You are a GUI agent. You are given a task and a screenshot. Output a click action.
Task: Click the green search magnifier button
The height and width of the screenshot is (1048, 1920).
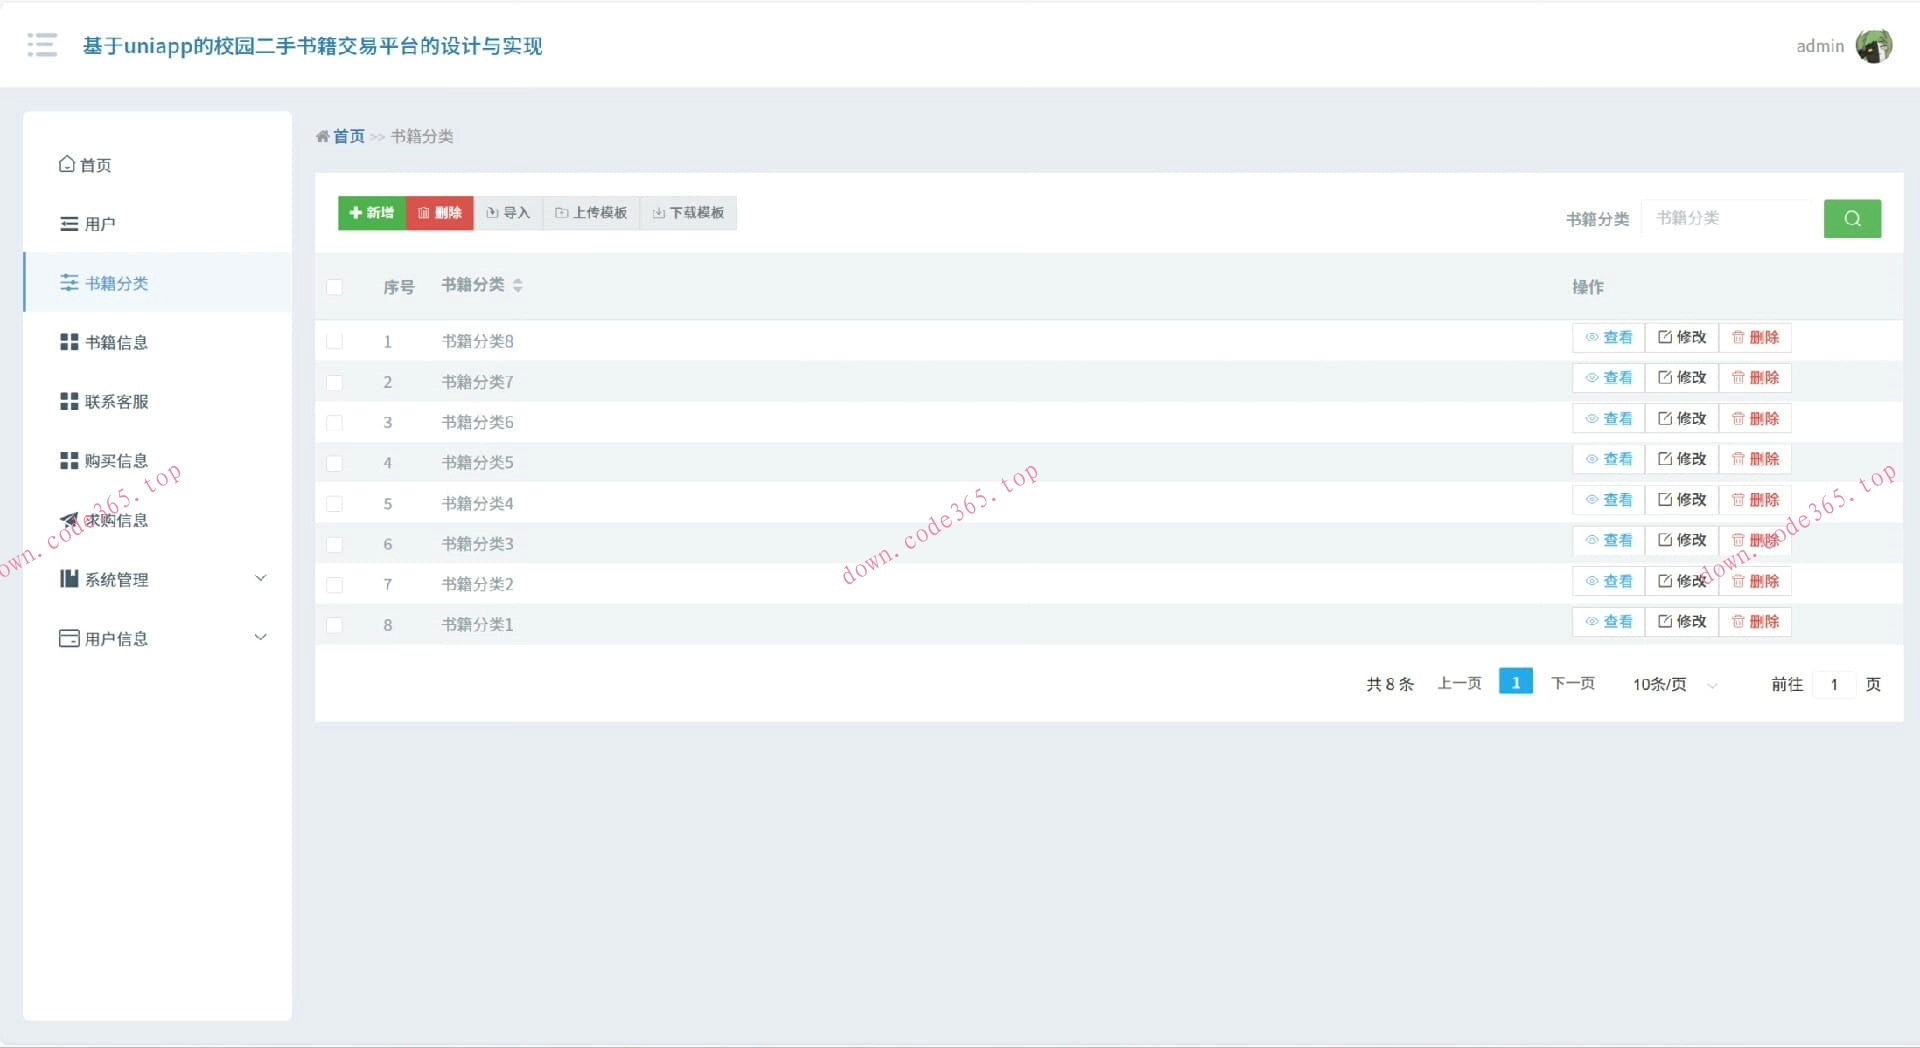tap(1852, 218)
